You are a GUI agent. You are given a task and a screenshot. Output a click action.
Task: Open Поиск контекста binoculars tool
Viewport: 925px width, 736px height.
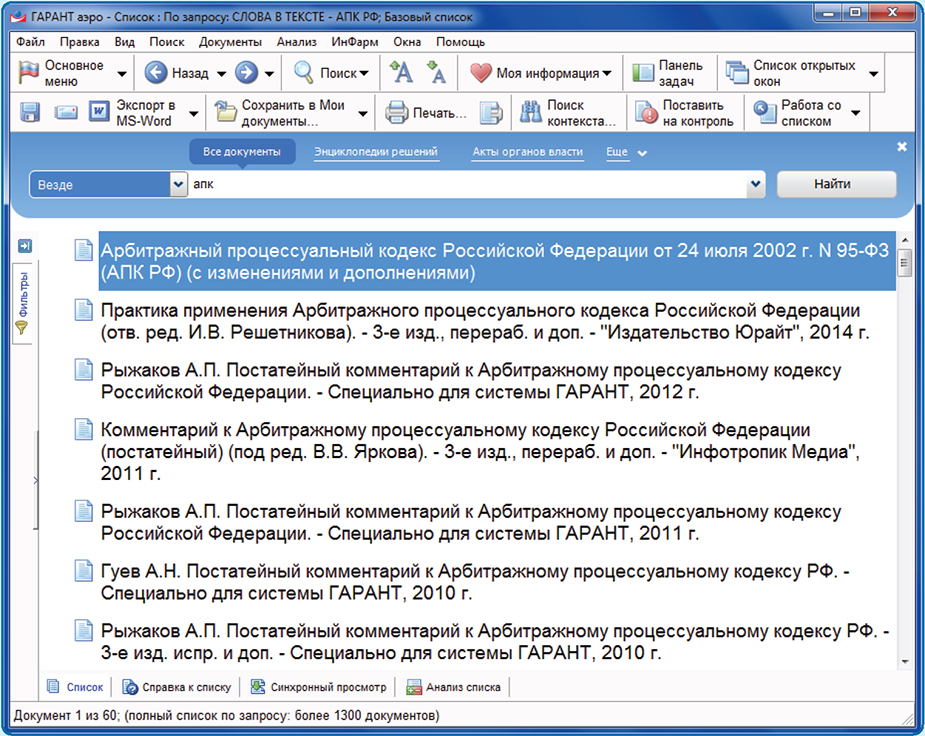tap(568, 113)
